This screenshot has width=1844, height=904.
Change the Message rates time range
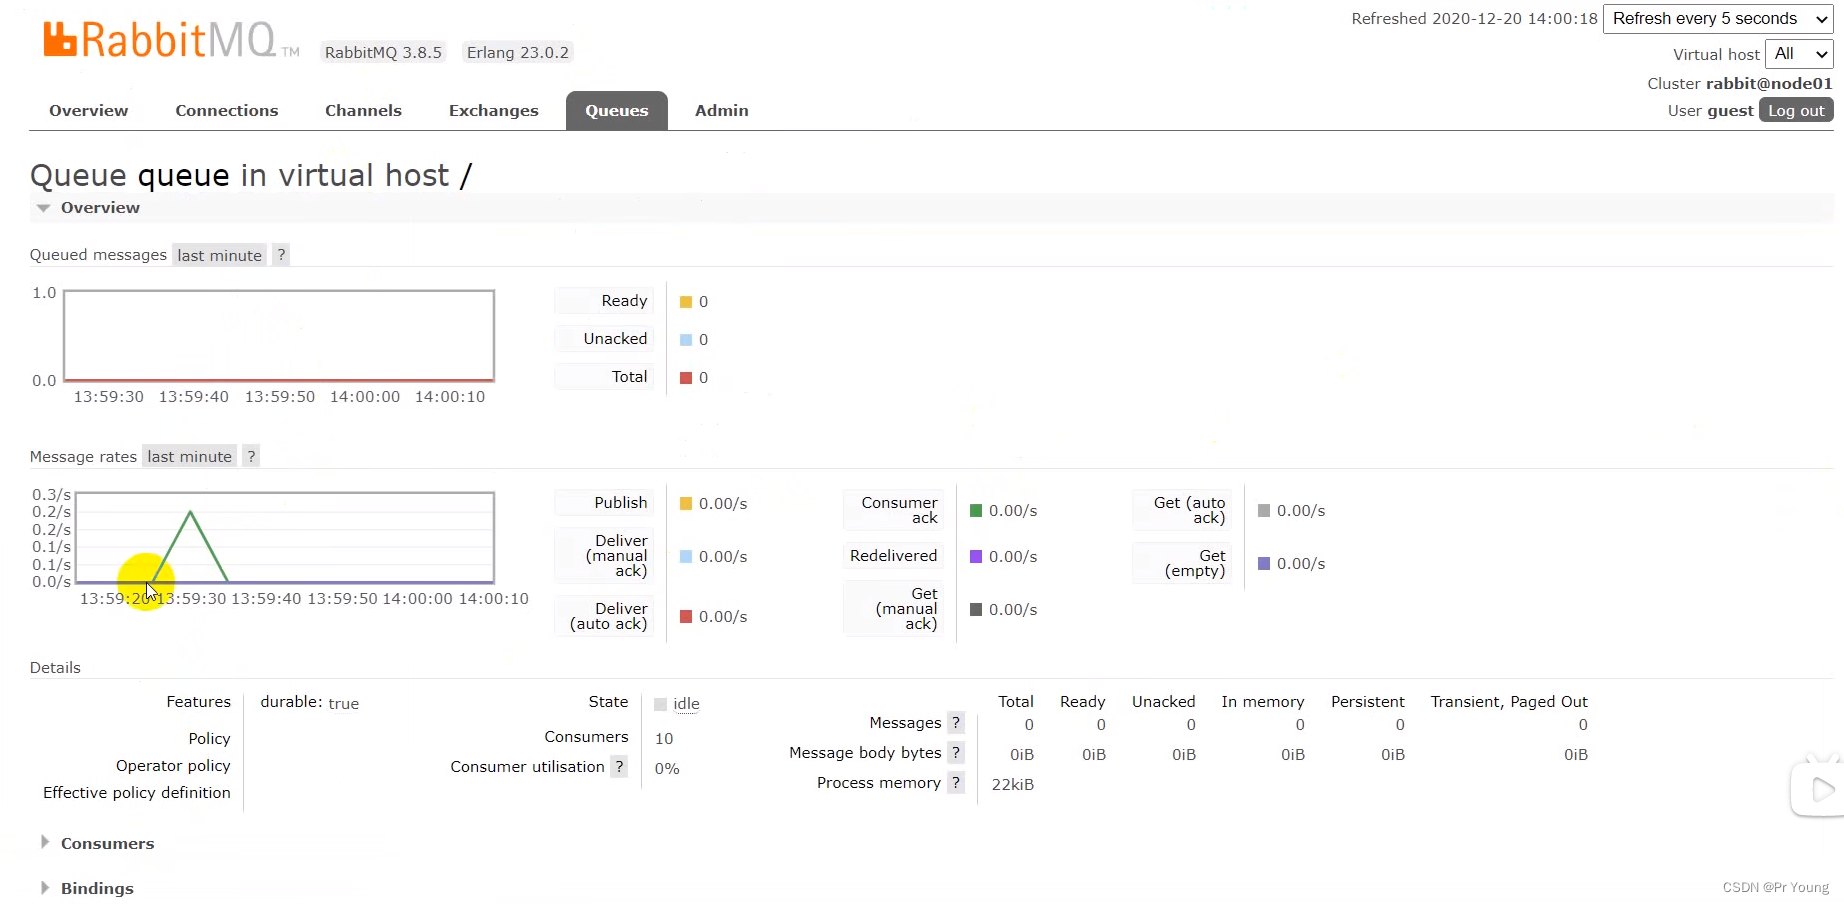click(x=188, y=456)
